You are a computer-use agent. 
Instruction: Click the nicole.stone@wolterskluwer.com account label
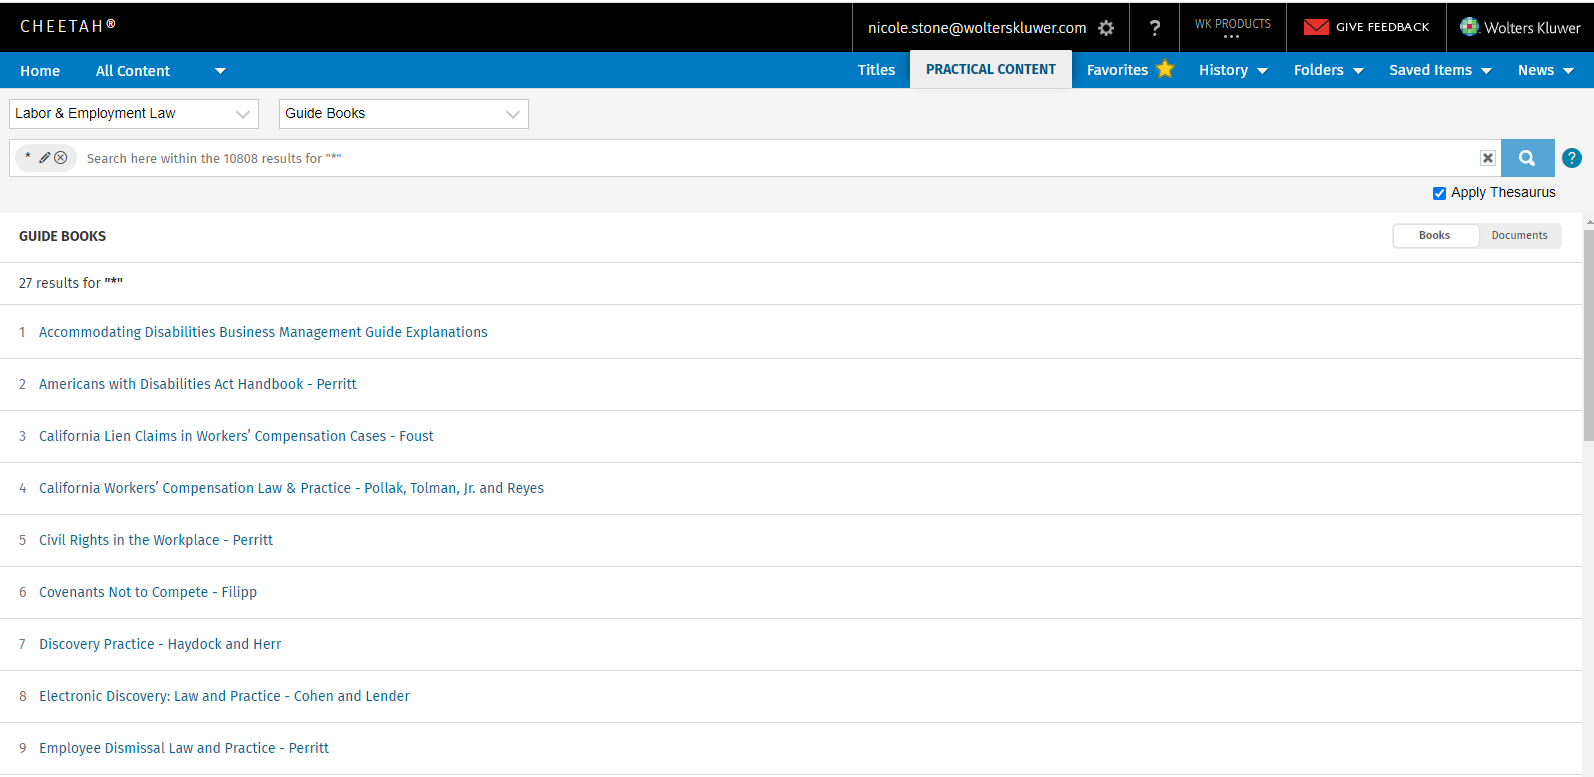point(977,28)
